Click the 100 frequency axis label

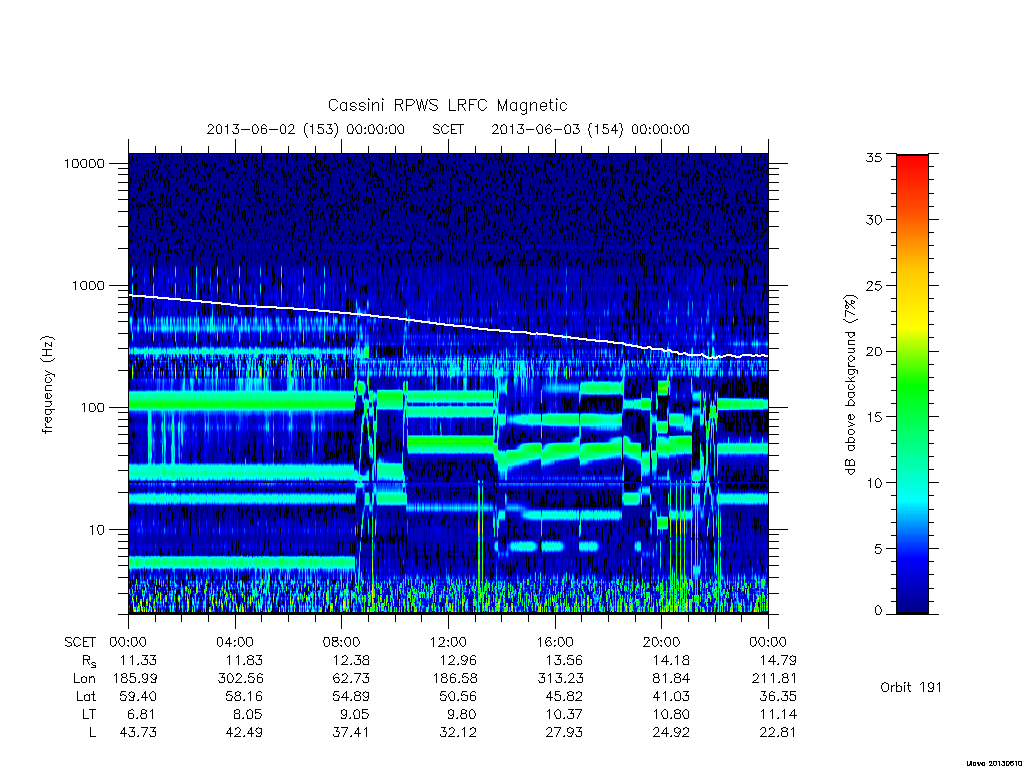92,408
